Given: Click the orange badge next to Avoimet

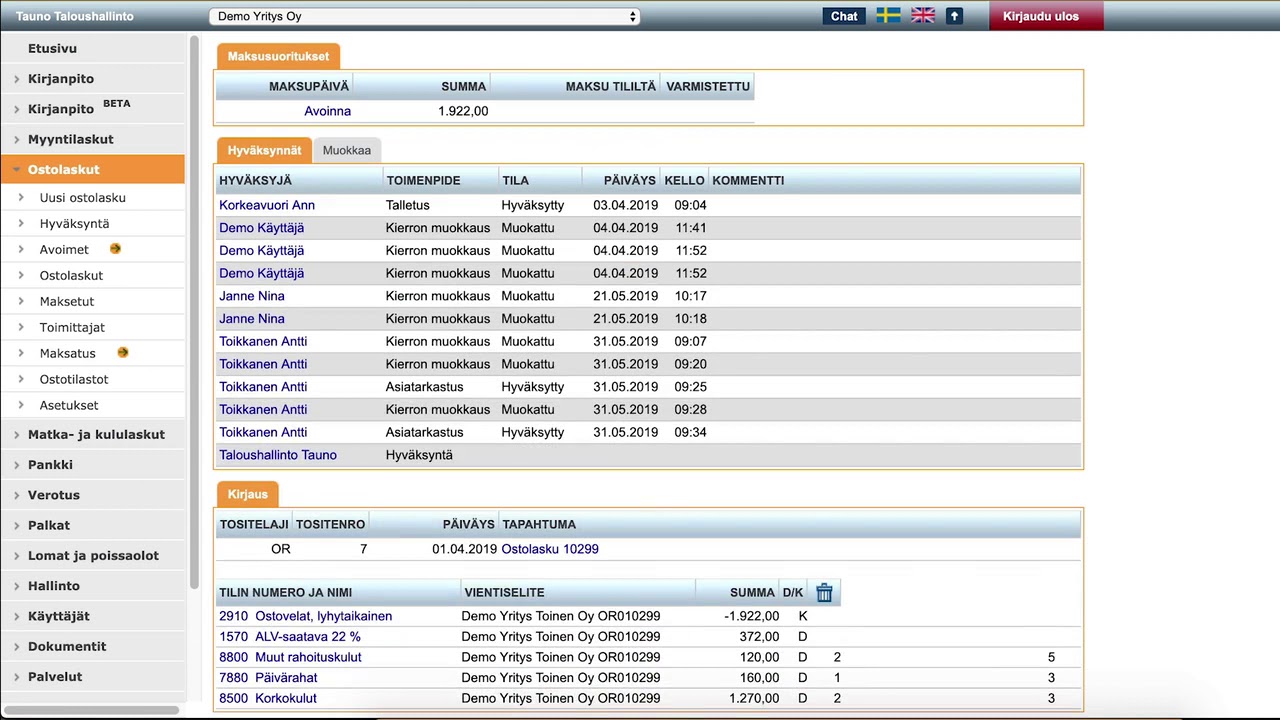Looking at the screenshot, I should (115, 249).
